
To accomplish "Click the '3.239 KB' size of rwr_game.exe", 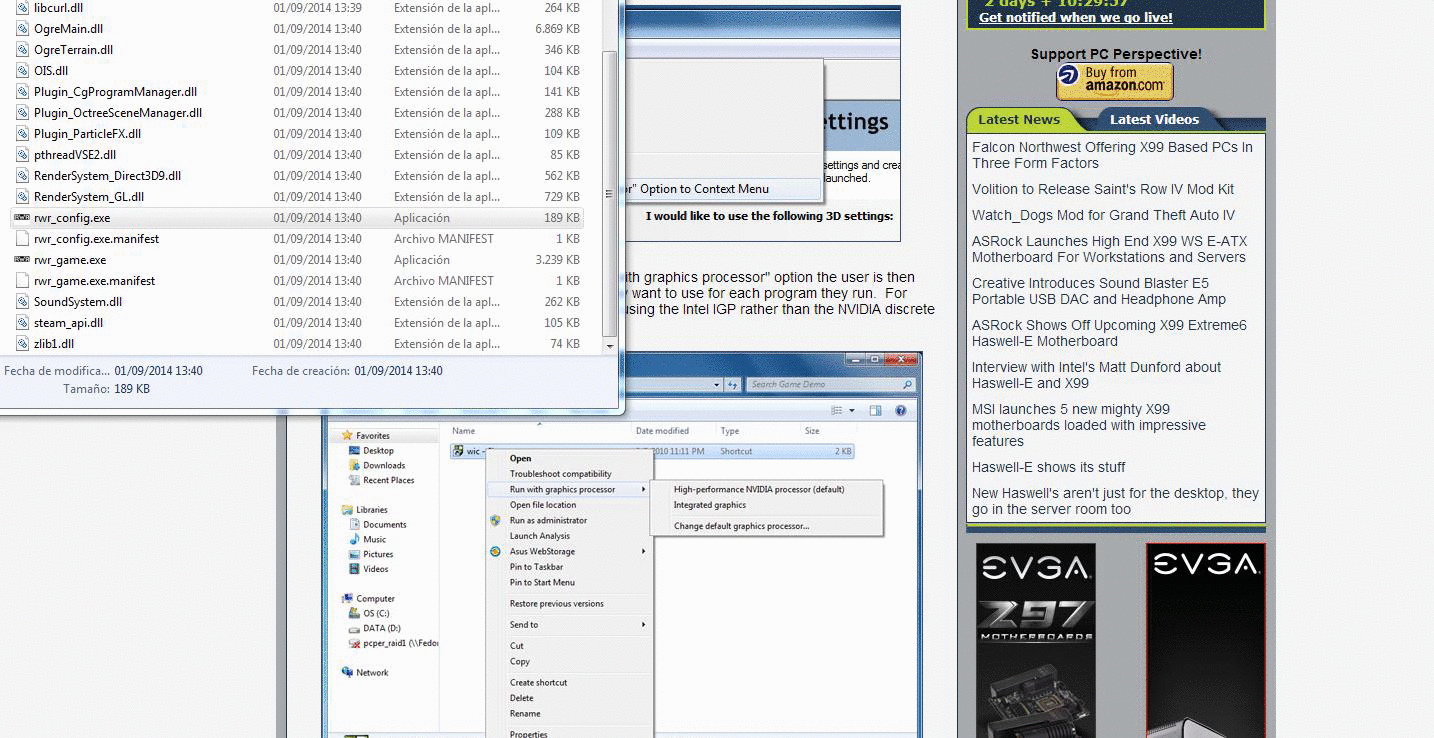I will point(558,260).
